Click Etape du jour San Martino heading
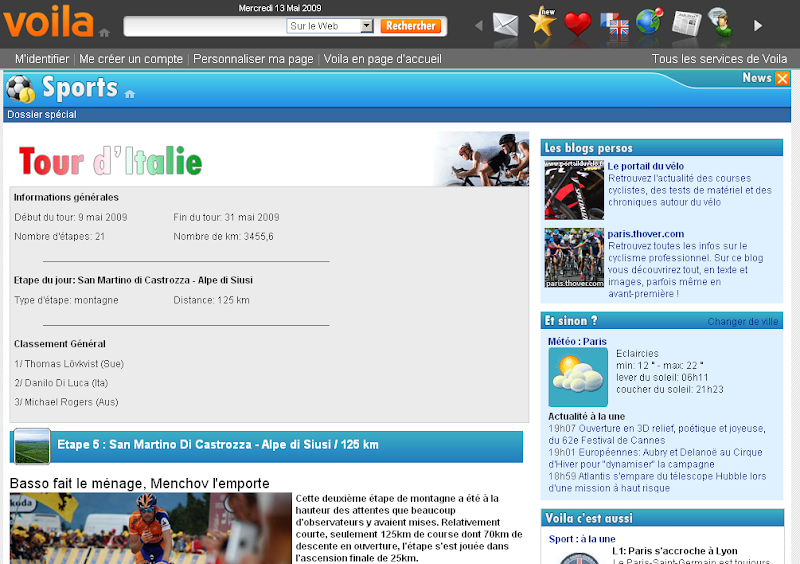The height and width of the screenshot is (564, 800). coord(133,280)
